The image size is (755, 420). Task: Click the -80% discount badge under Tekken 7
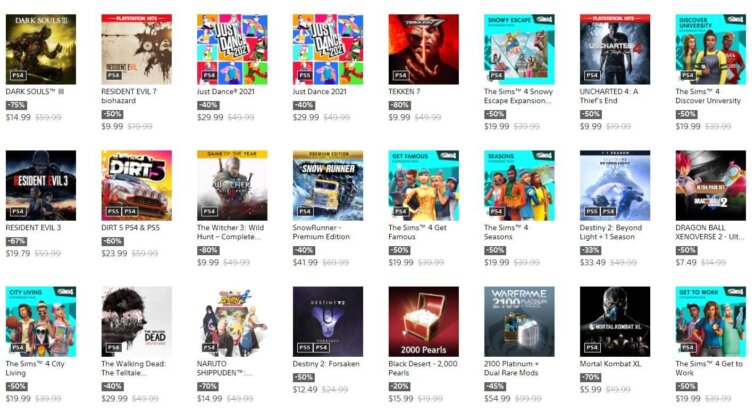coord(400,105)
